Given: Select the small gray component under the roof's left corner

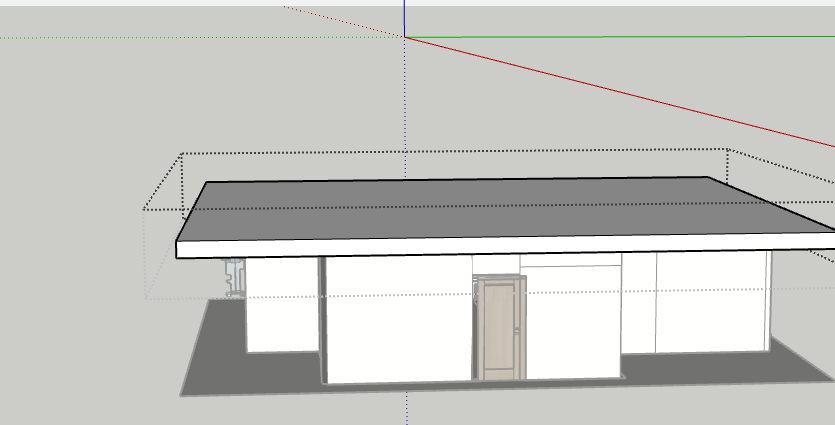Looking at the screenshot, I should point(235,276).
